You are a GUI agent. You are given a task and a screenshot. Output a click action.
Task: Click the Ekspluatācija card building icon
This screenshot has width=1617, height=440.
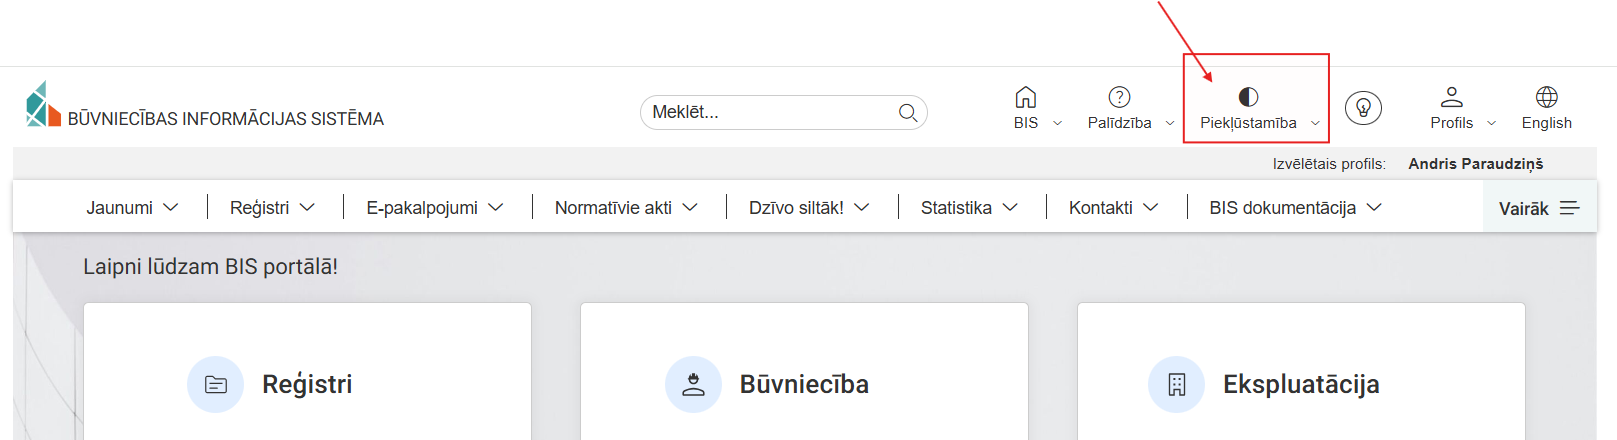pyautogui.click(x=1177, y=384)
